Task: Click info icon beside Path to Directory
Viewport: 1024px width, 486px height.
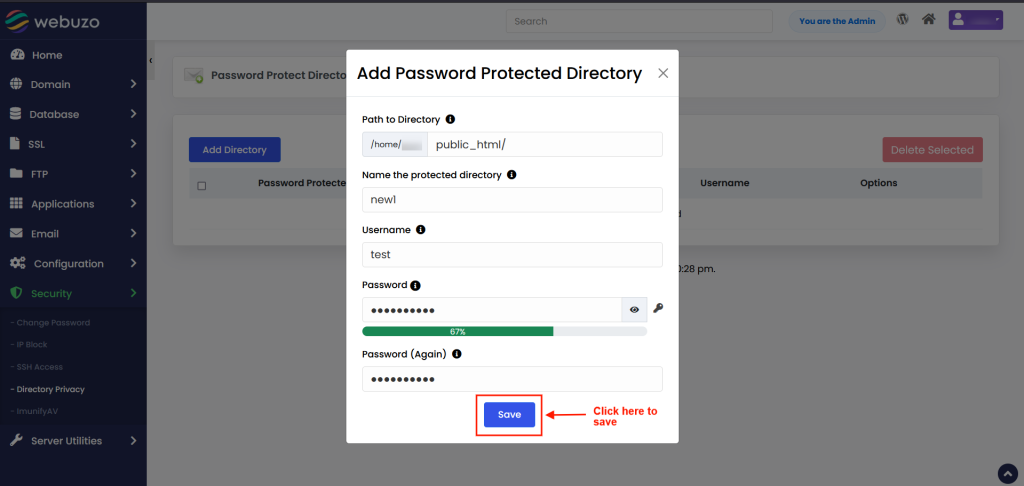Action: [450, 119]
